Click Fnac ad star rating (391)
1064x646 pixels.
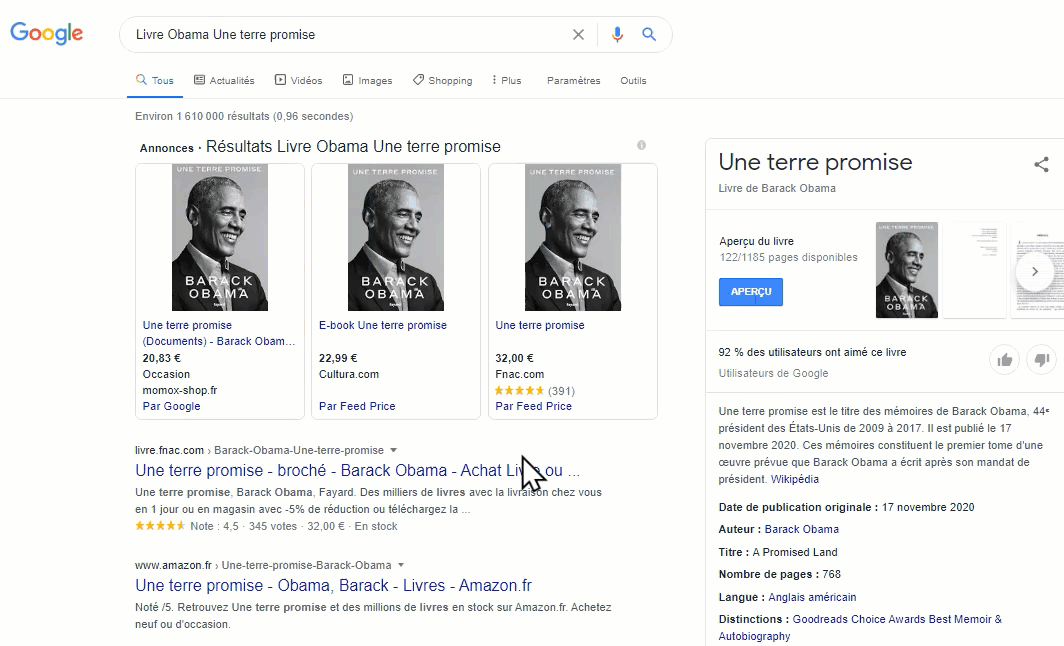(535, 391)
